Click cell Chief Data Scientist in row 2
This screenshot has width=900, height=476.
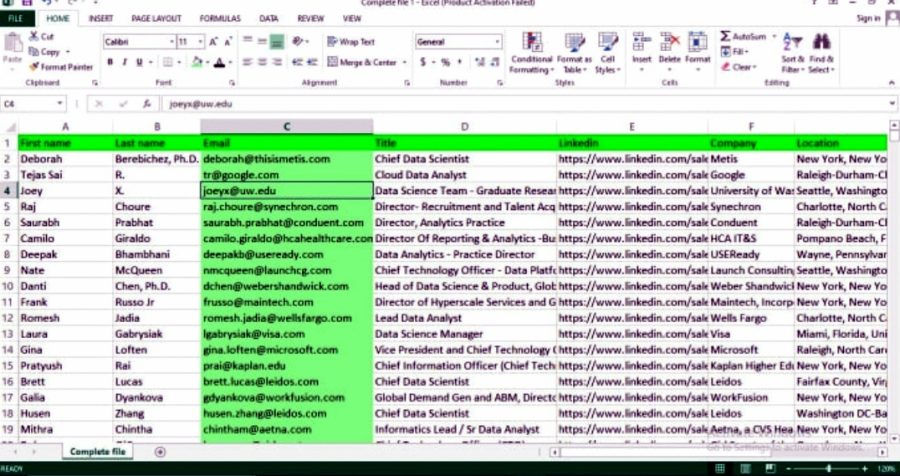pyautogui.click(x=464, y=159)
